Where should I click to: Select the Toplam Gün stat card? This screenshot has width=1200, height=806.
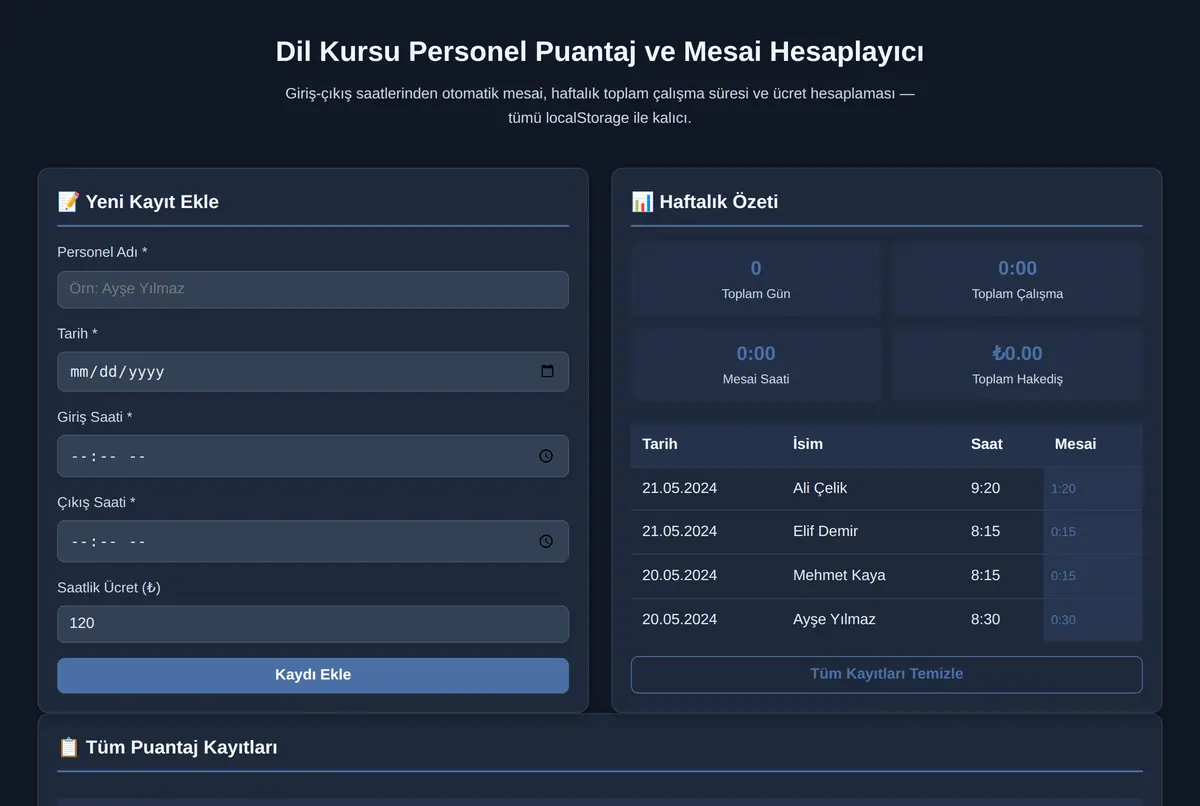tap(756, 279)
